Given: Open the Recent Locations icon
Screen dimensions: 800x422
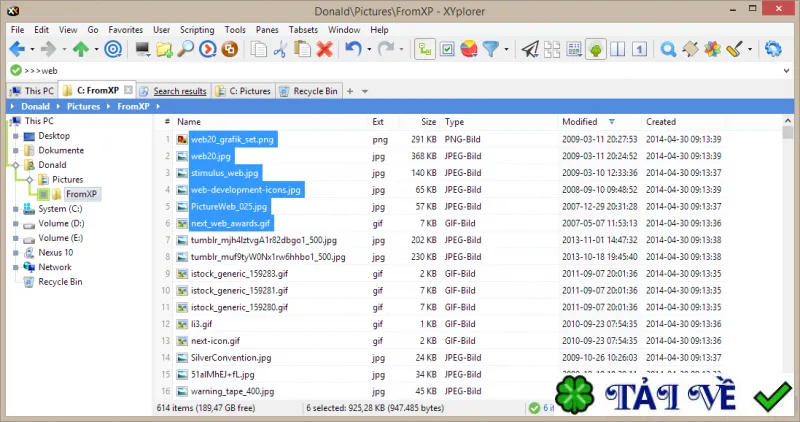Looking at the screenshot, I should click(164, 49).
